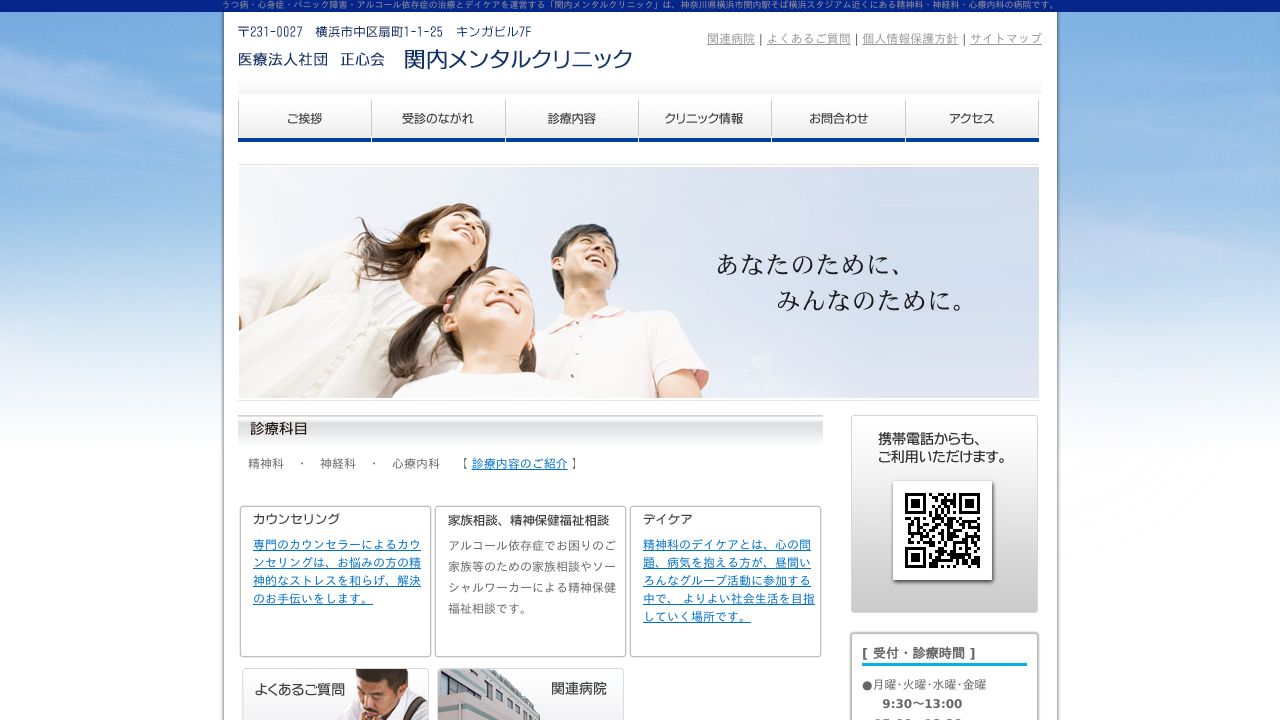Open the お問合わせ navigation item
Viewport: 1280px width, 720px height.
(838, 118)
